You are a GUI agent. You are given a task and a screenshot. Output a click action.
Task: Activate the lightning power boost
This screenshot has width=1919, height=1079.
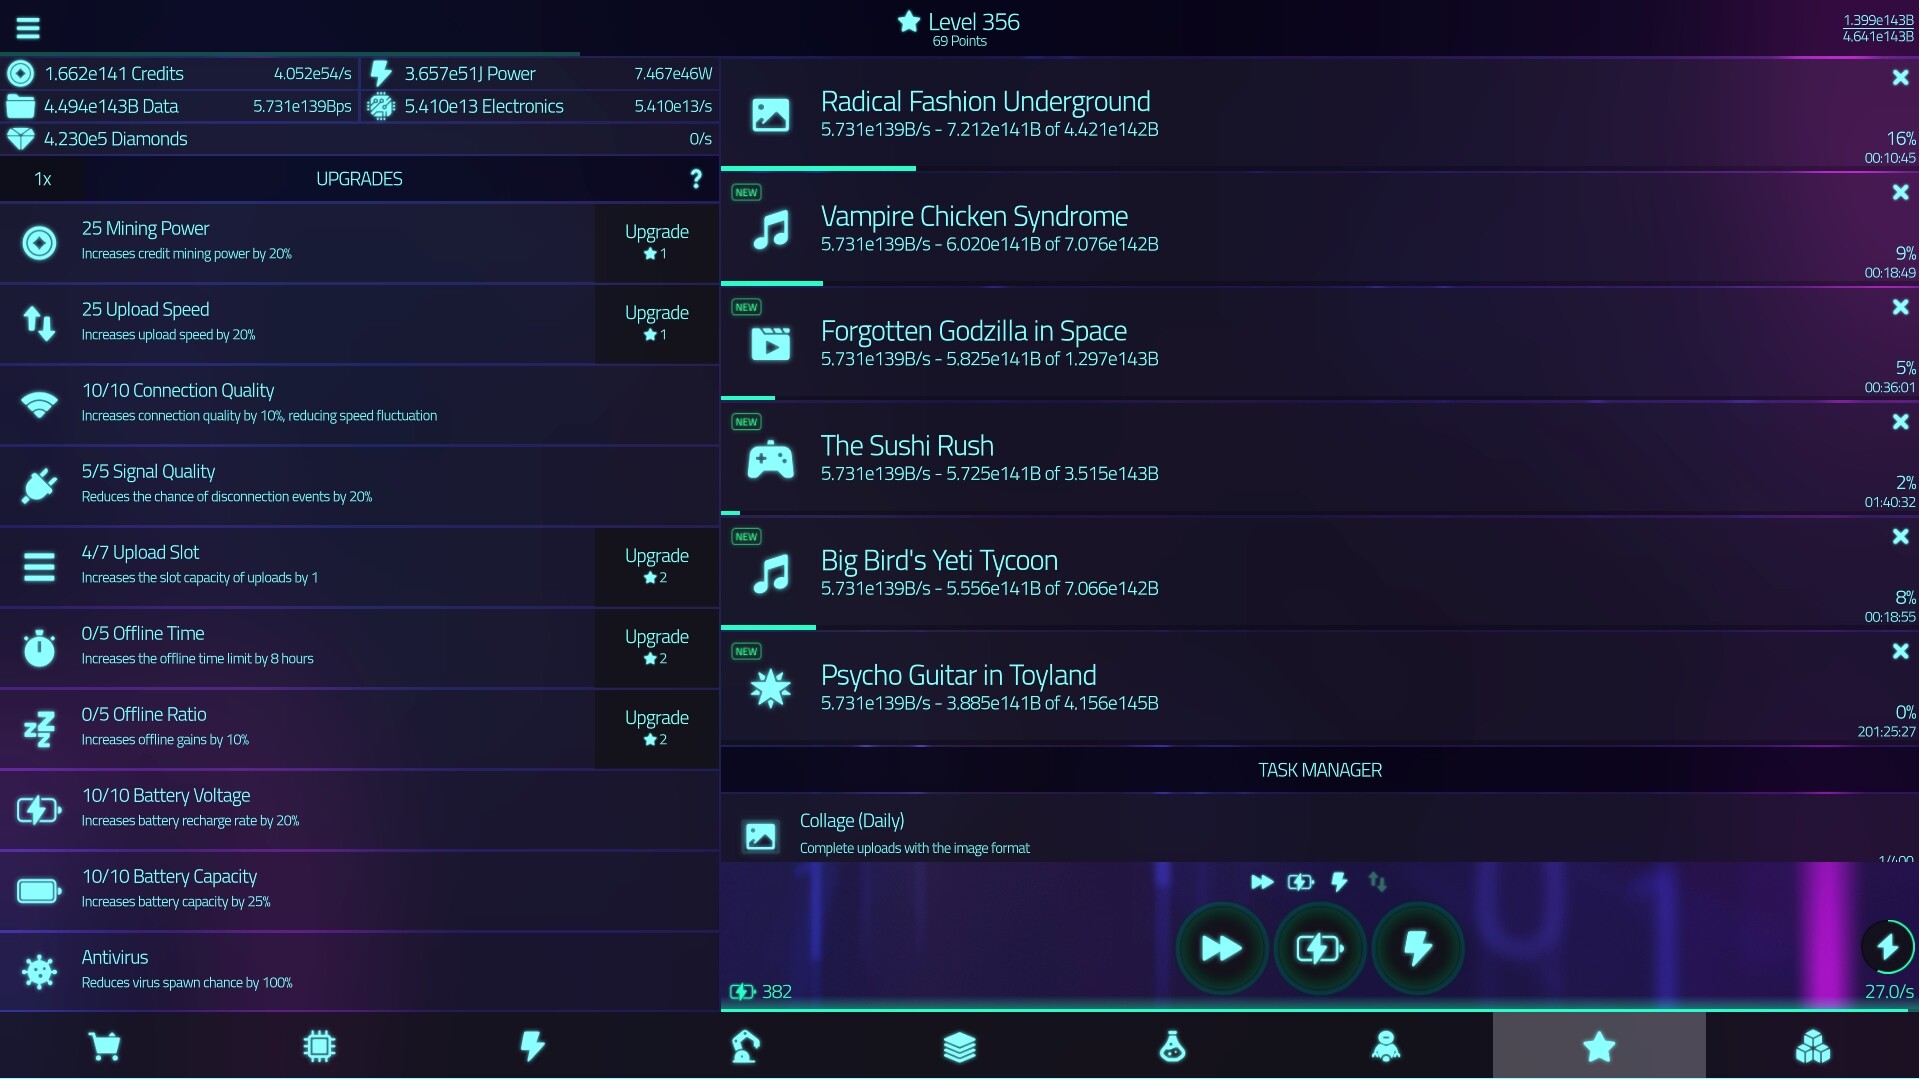[x=1418, y=948]
